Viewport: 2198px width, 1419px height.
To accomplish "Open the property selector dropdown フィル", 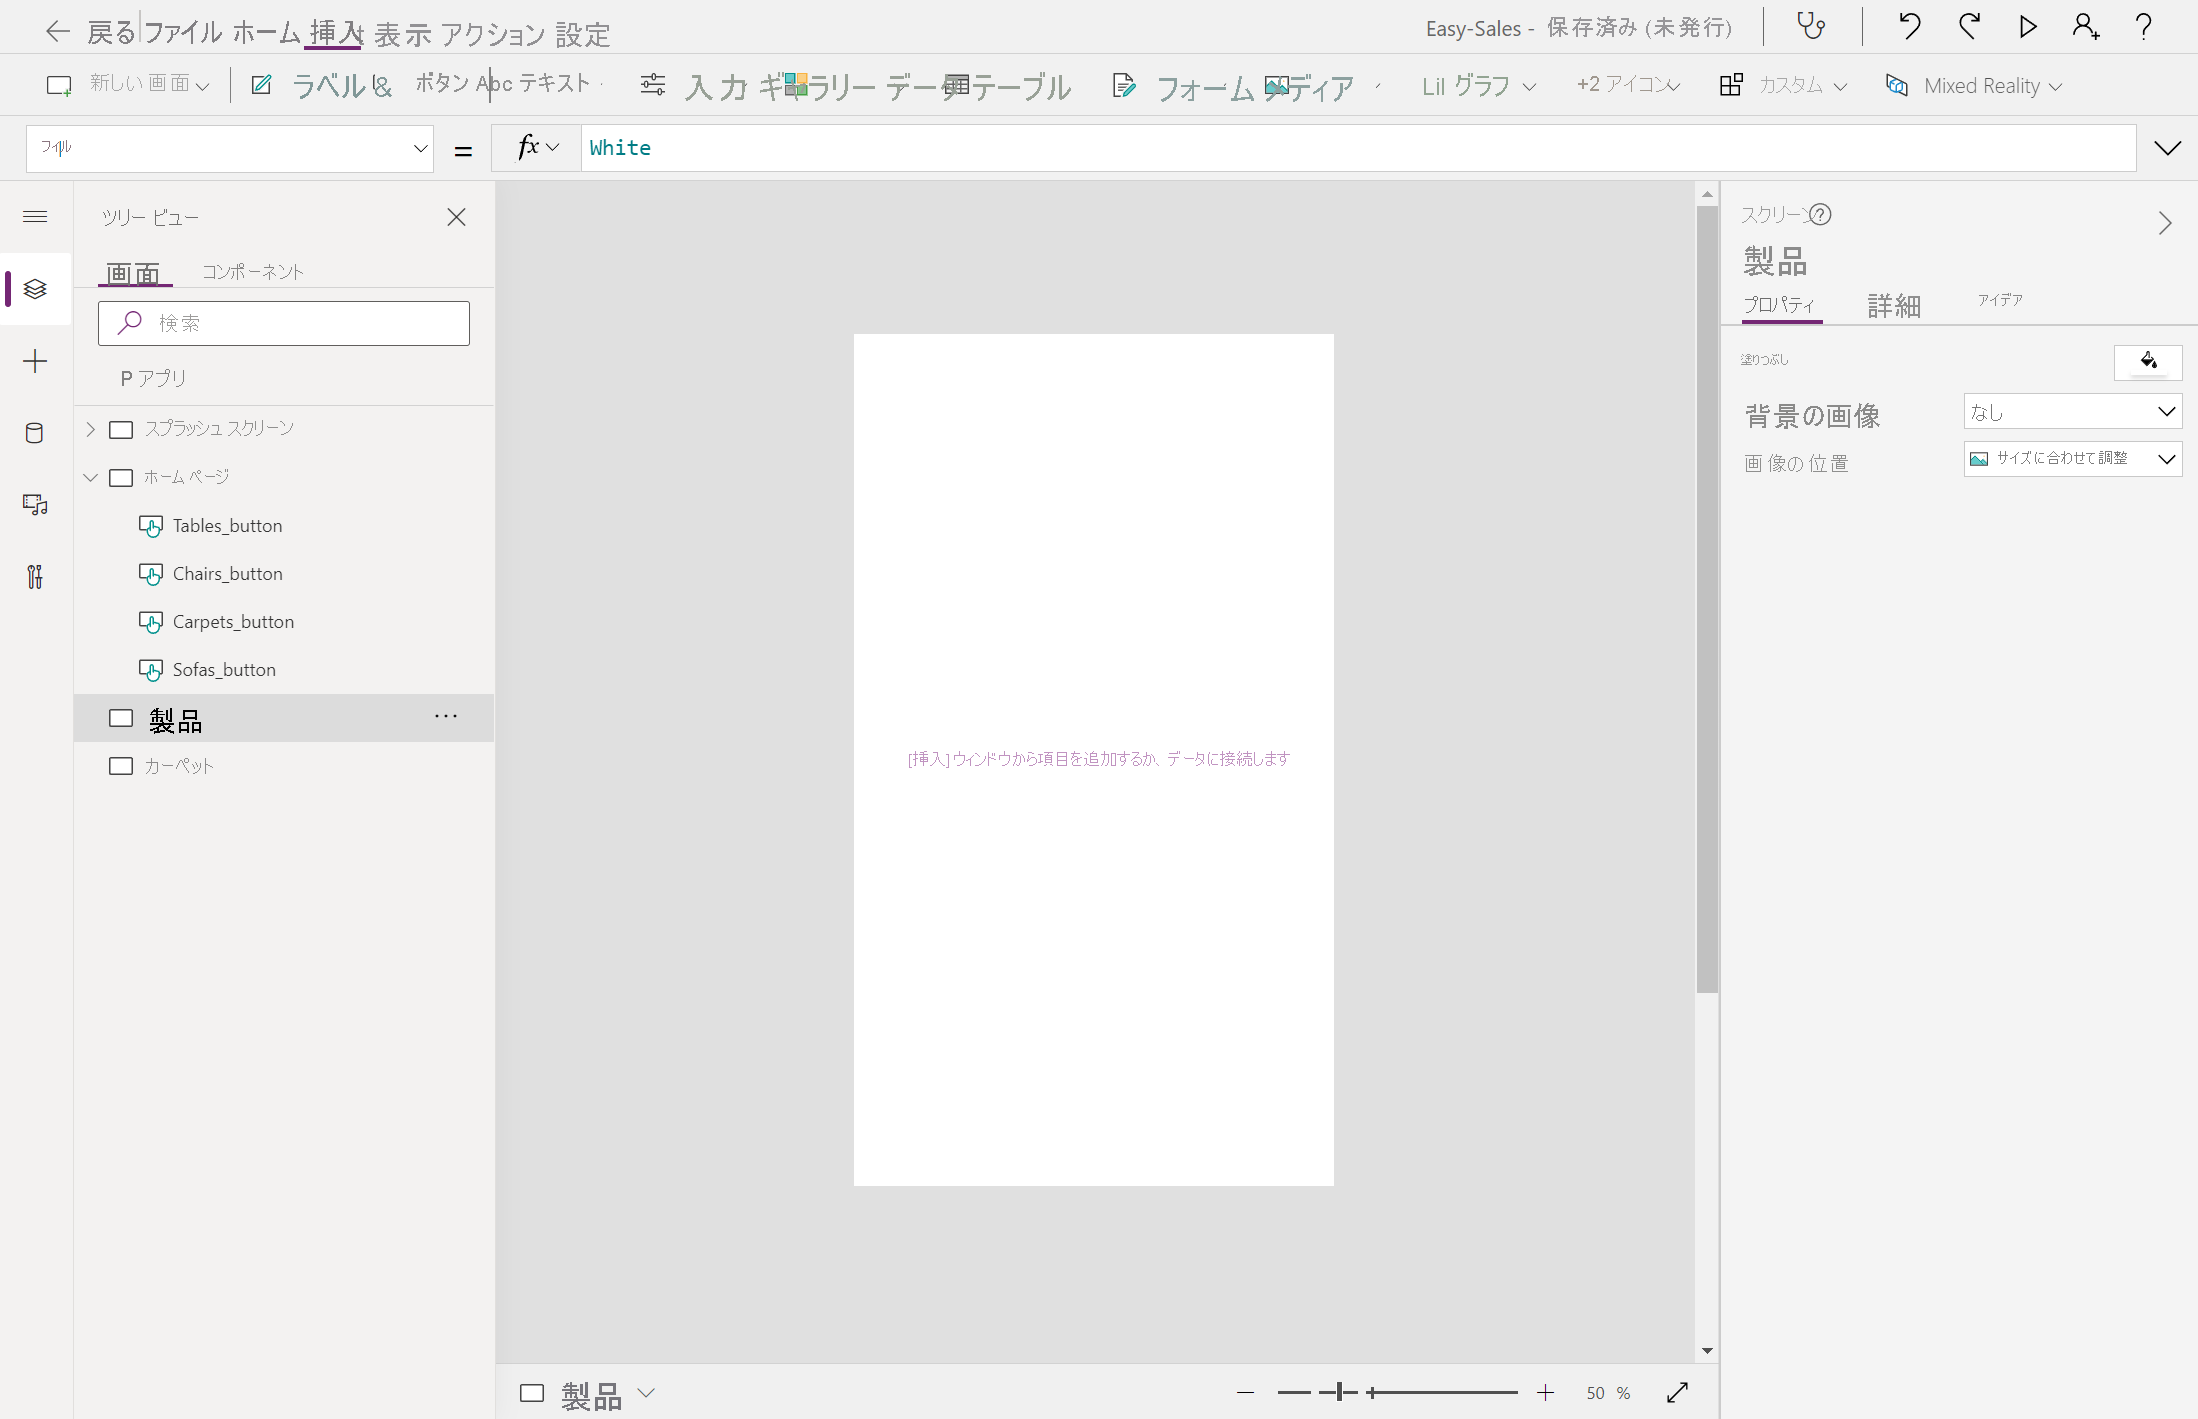I will (x=230, y=149).
